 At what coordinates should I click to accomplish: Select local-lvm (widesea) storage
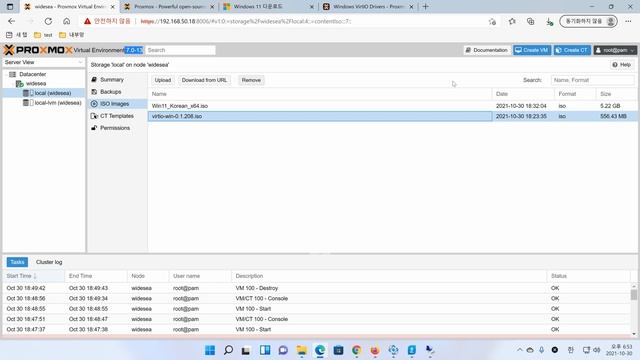58,103
